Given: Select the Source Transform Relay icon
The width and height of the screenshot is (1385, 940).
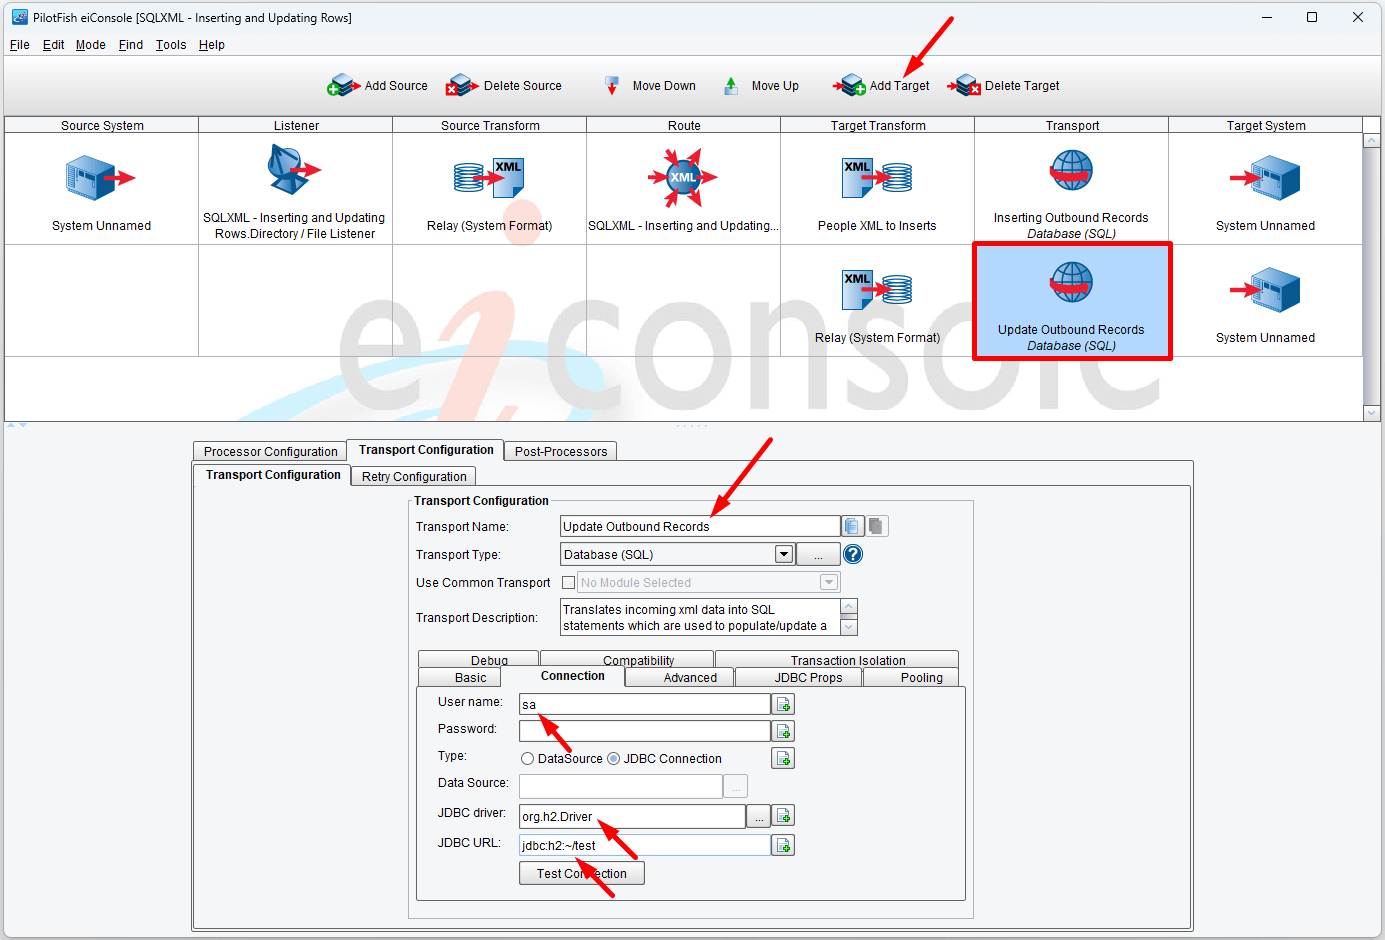Looking at the screenshot, I should (489, 178).
